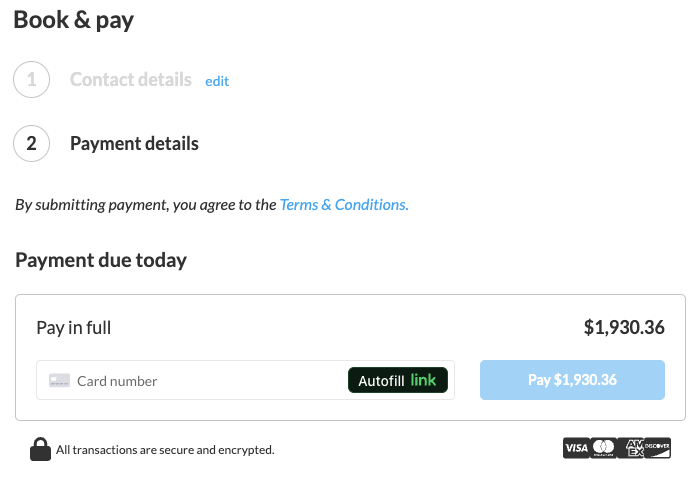The width and height of the screenshot is (698, 484).
Task: Click the credit card icon in card field
Action: [x=59, y=381]
